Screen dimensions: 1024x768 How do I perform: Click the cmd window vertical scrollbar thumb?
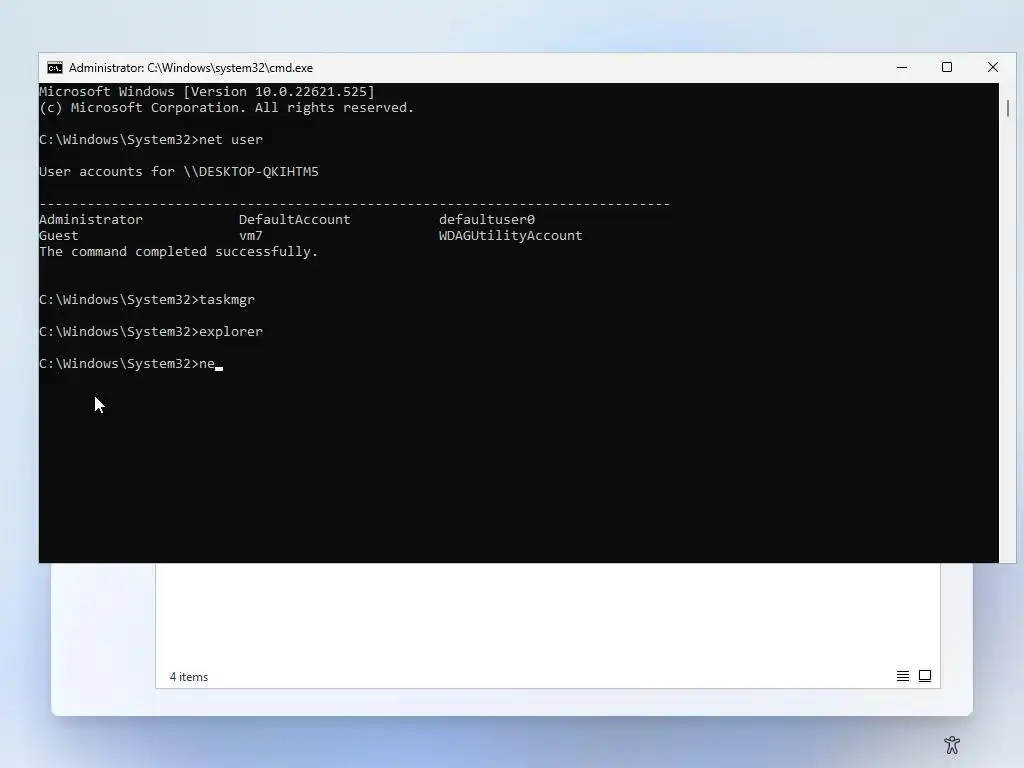(1008, 108)
